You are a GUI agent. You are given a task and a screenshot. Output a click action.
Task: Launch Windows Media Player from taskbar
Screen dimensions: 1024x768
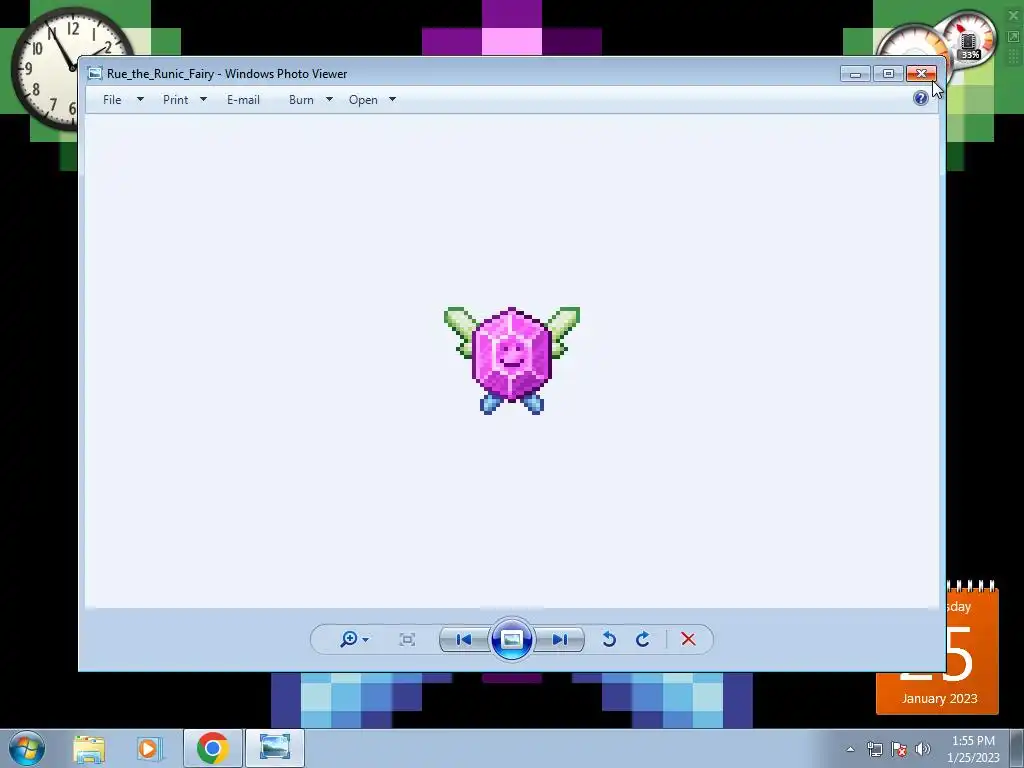pos(148,748)
